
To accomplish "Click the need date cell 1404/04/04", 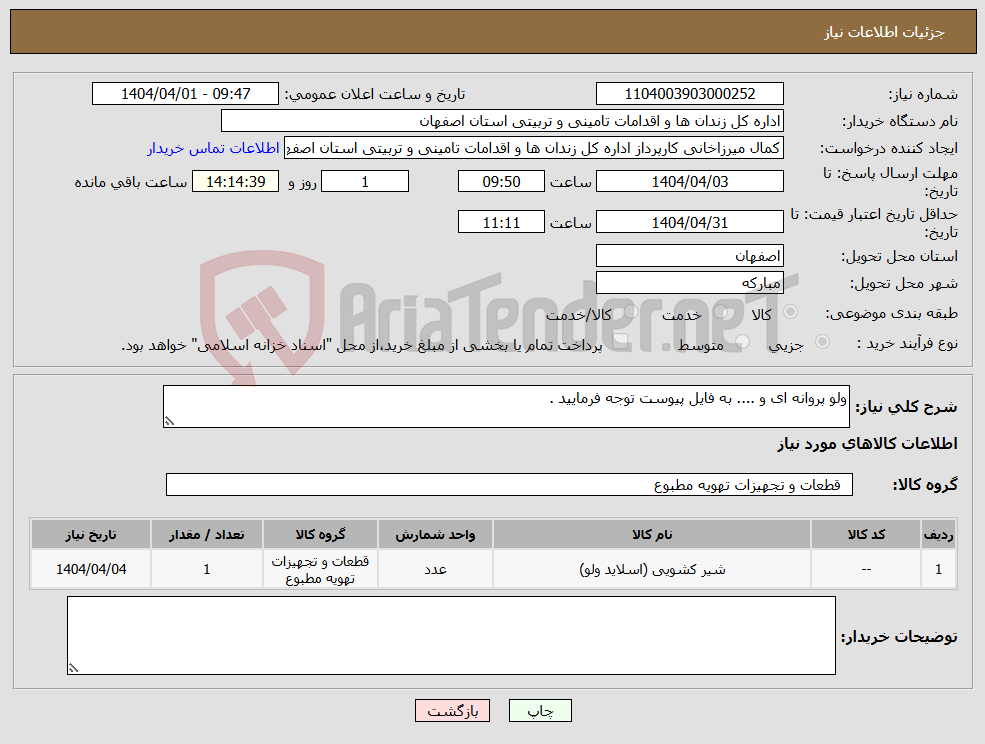I will pos(91,569).
